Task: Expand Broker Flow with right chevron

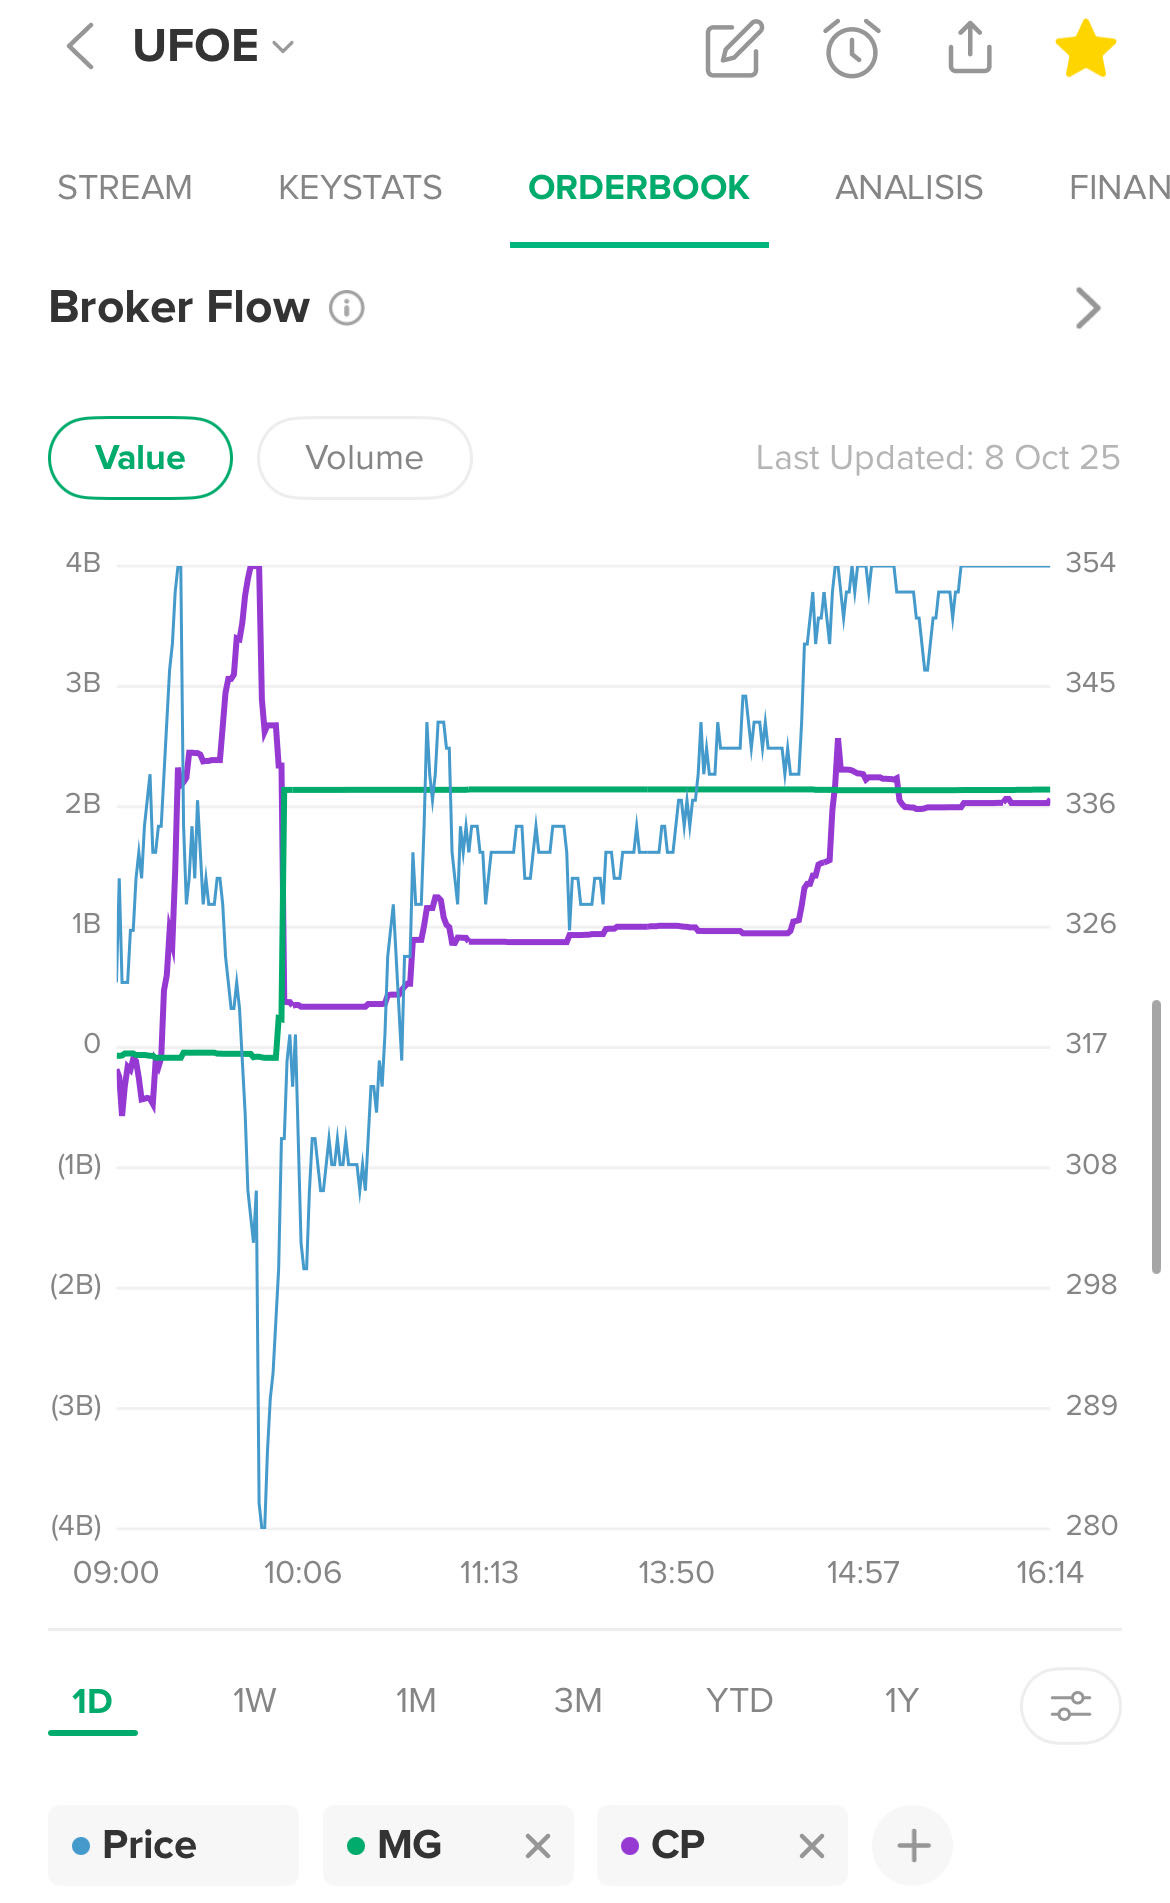Action: (1087, 308)
